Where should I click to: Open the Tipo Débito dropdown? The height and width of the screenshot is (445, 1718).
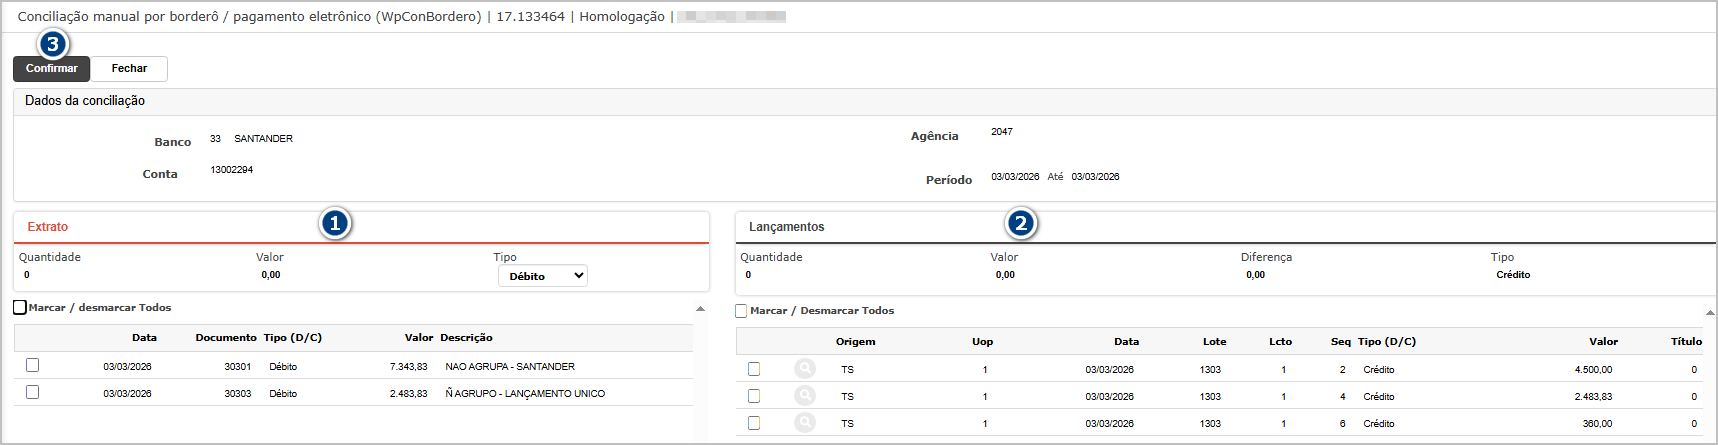[542, 276]
